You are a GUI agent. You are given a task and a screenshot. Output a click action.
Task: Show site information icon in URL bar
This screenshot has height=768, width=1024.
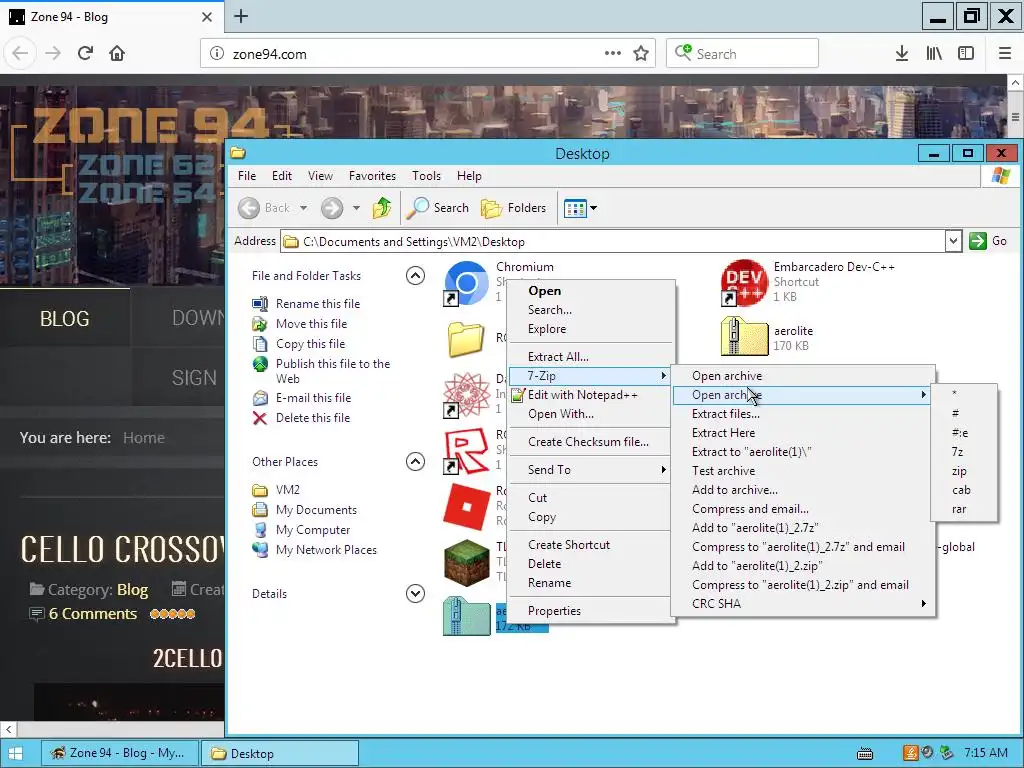217,54
